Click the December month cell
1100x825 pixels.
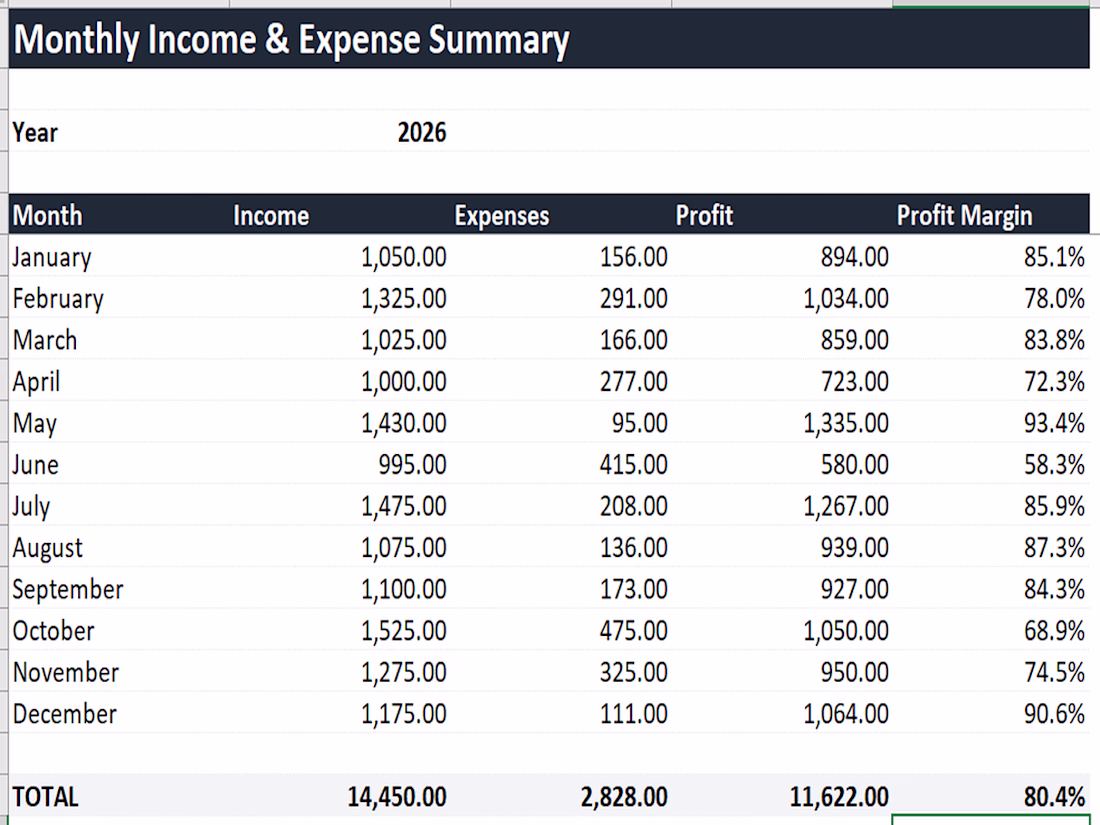(x=65, y=713)
